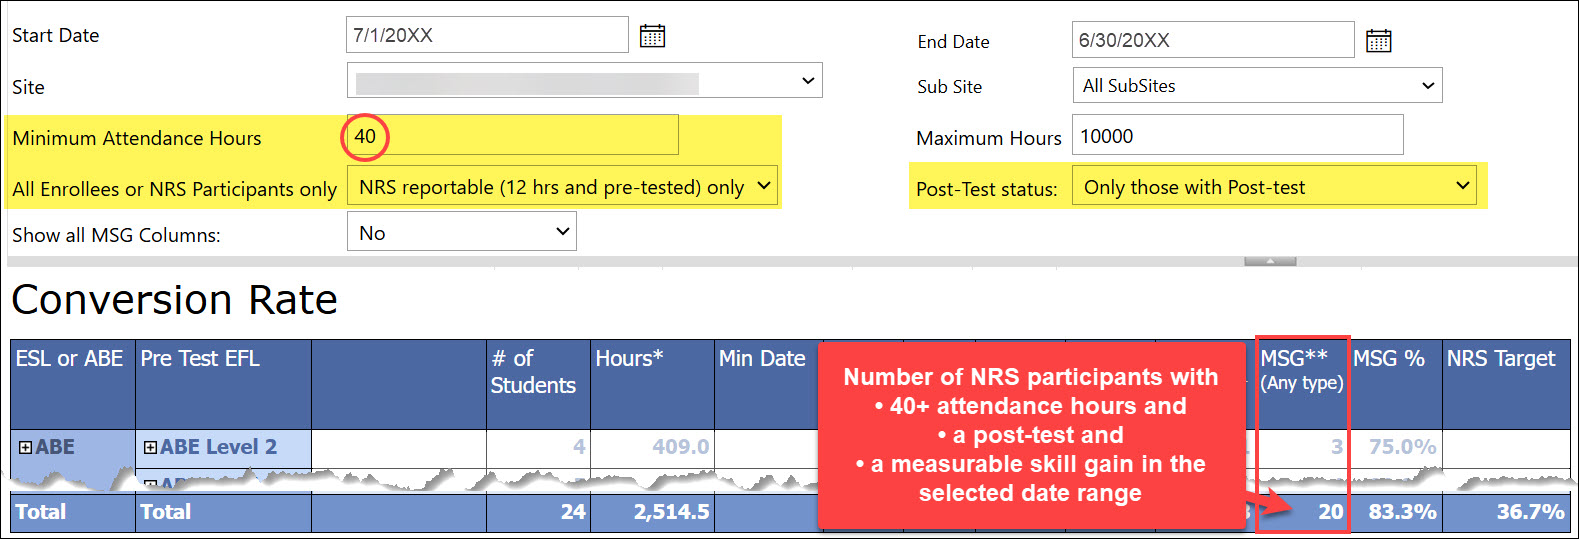Click the Maximum Hours input field
The image size is (1579, 539).
1236,136
